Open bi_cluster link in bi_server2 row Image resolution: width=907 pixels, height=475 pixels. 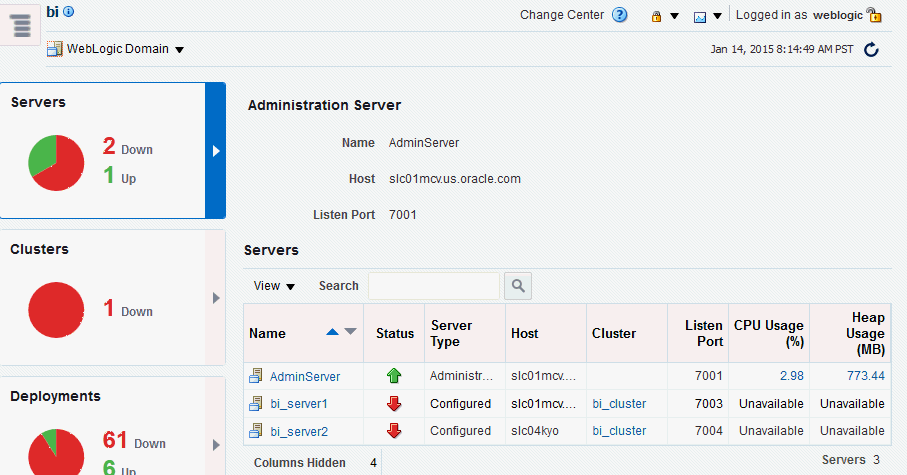[619, 431]
